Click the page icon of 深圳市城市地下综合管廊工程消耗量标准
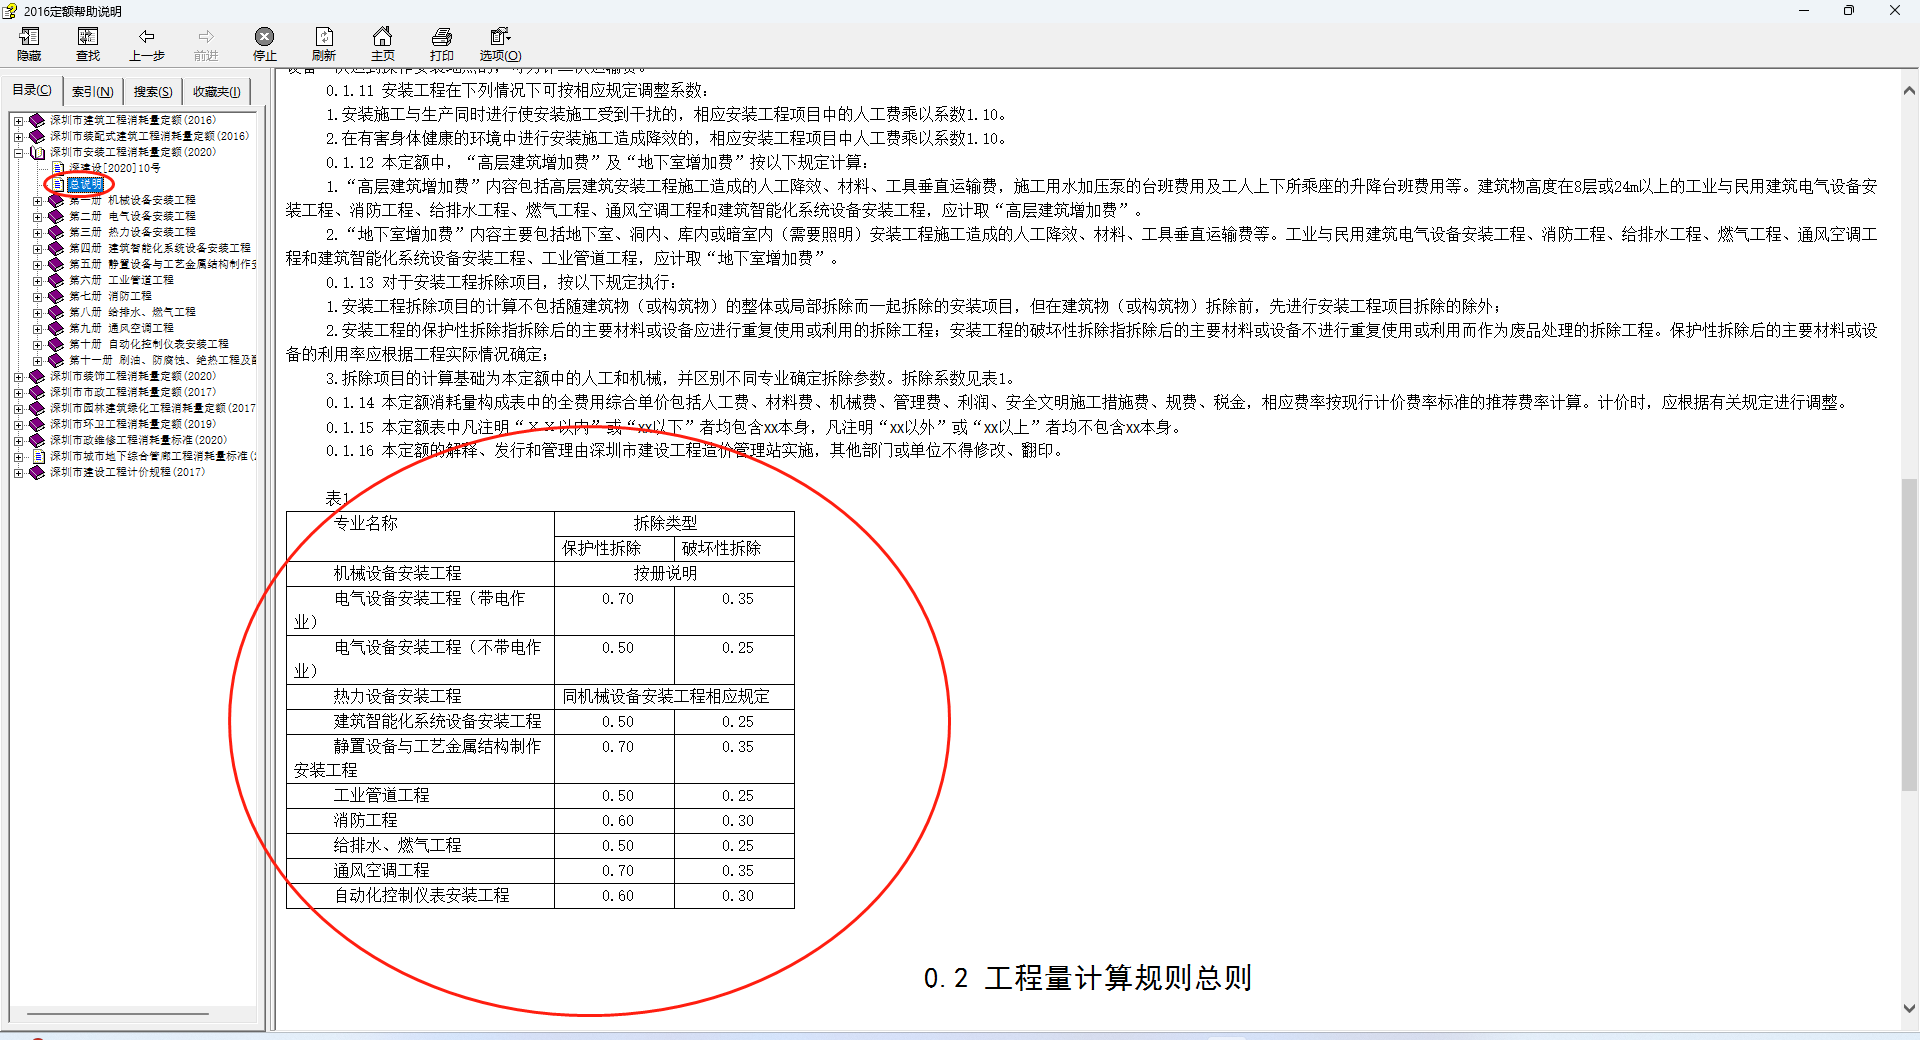The height and width of the screenshot is (1040, 1920). coord(39,456)
